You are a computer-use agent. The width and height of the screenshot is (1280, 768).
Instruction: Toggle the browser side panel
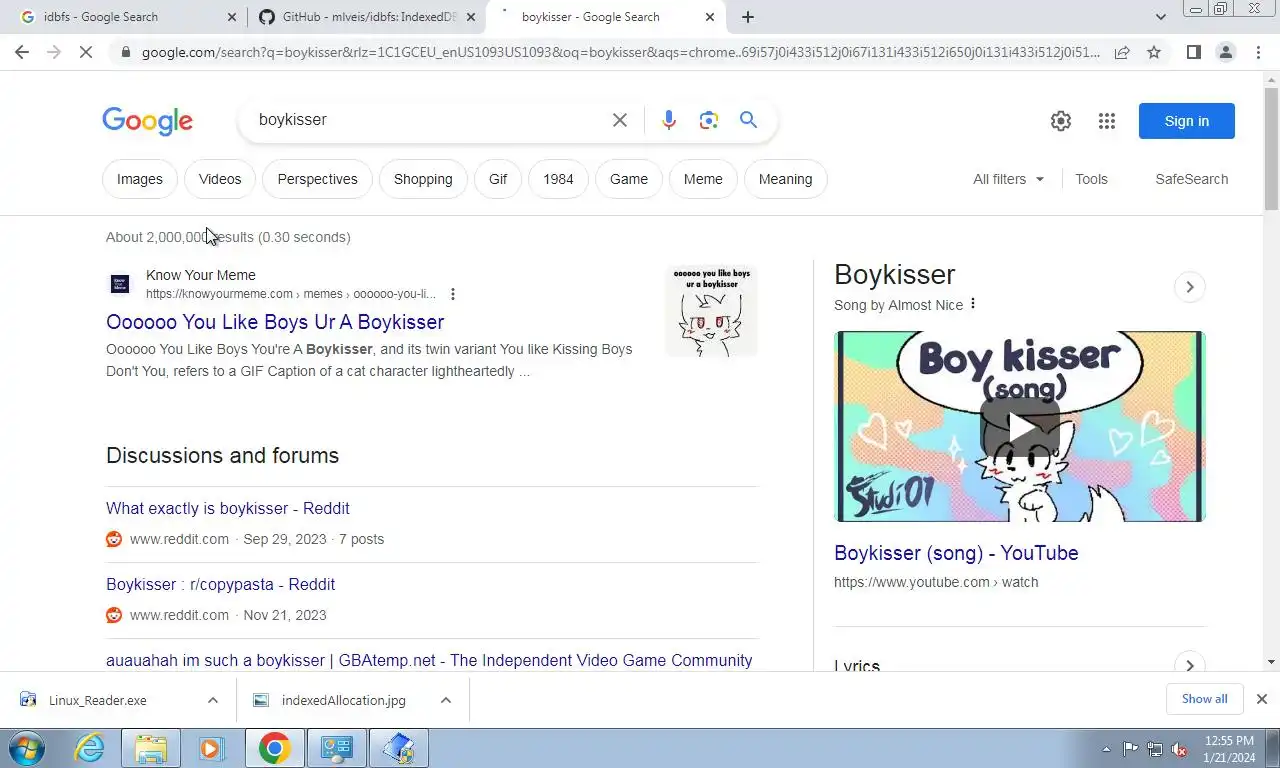(x=1193, y=52)
